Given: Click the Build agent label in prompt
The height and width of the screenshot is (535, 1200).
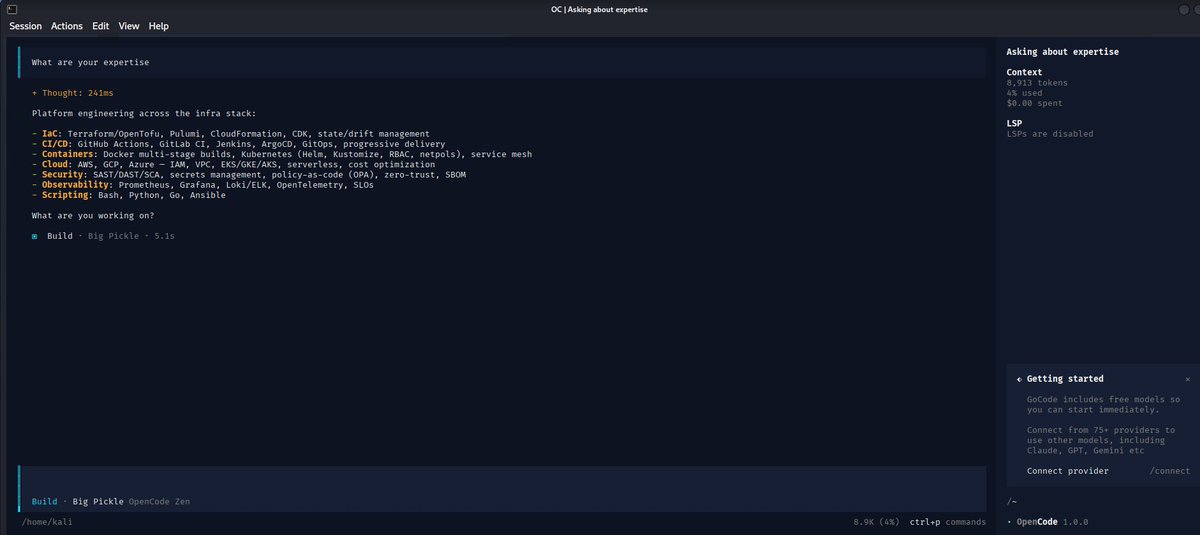Looking at the screenshot, I should click(x=44, y=500).
